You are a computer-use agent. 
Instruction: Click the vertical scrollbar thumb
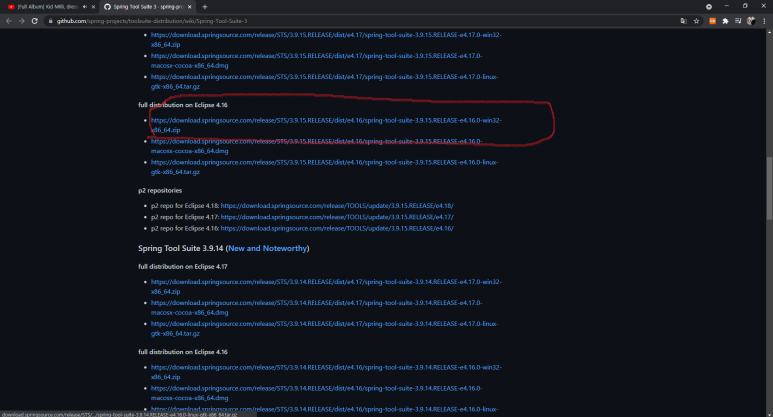[x=769, y=188]
